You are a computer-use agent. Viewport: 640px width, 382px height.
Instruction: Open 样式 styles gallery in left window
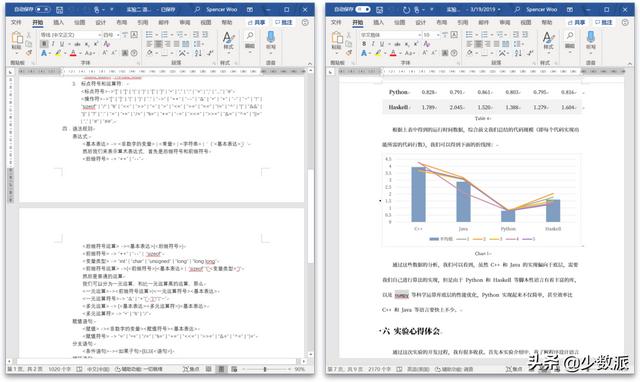tap(229, 41)
